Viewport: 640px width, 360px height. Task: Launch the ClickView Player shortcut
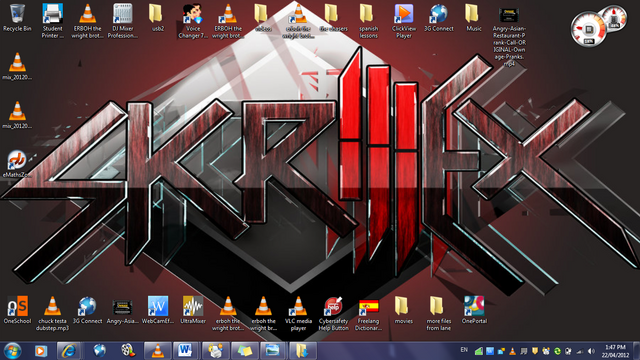pyautogui.click(x=404, y=21)
